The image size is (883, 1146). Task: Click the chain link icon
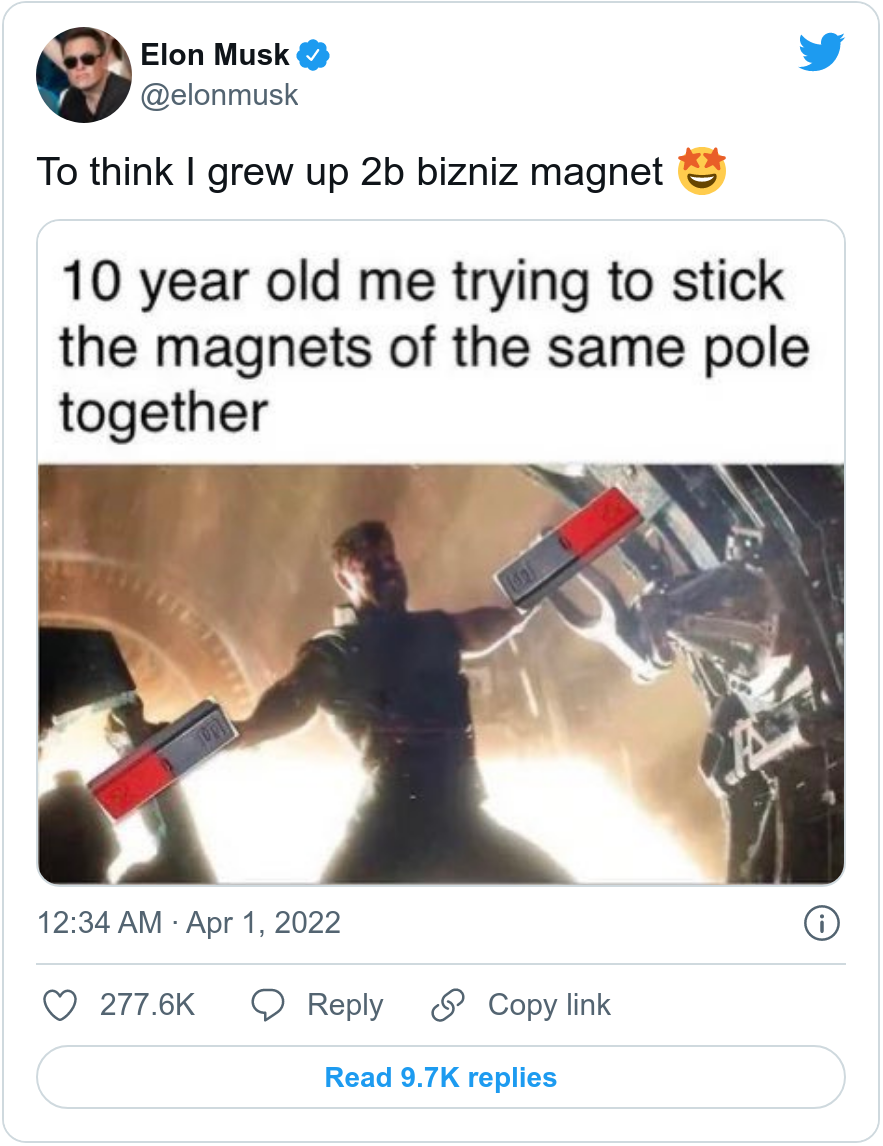pos(447,1005)
